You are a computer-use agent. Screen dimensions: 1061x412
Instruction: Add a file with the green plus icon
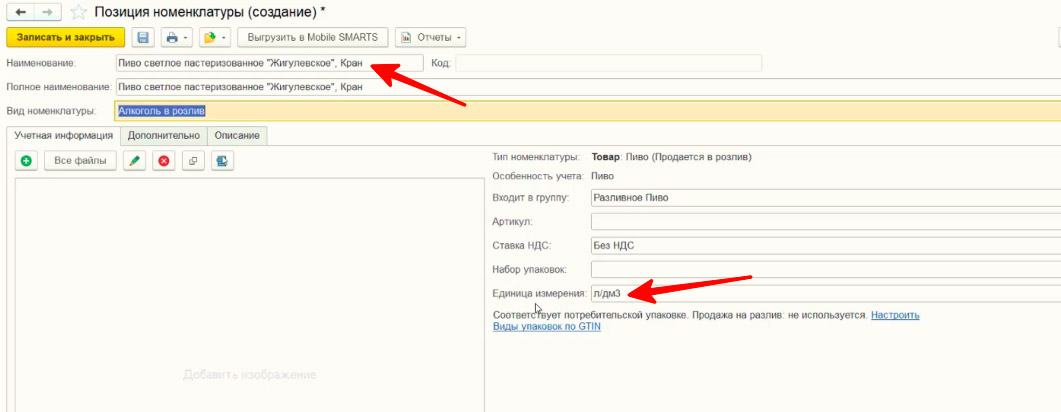(26, 161)
